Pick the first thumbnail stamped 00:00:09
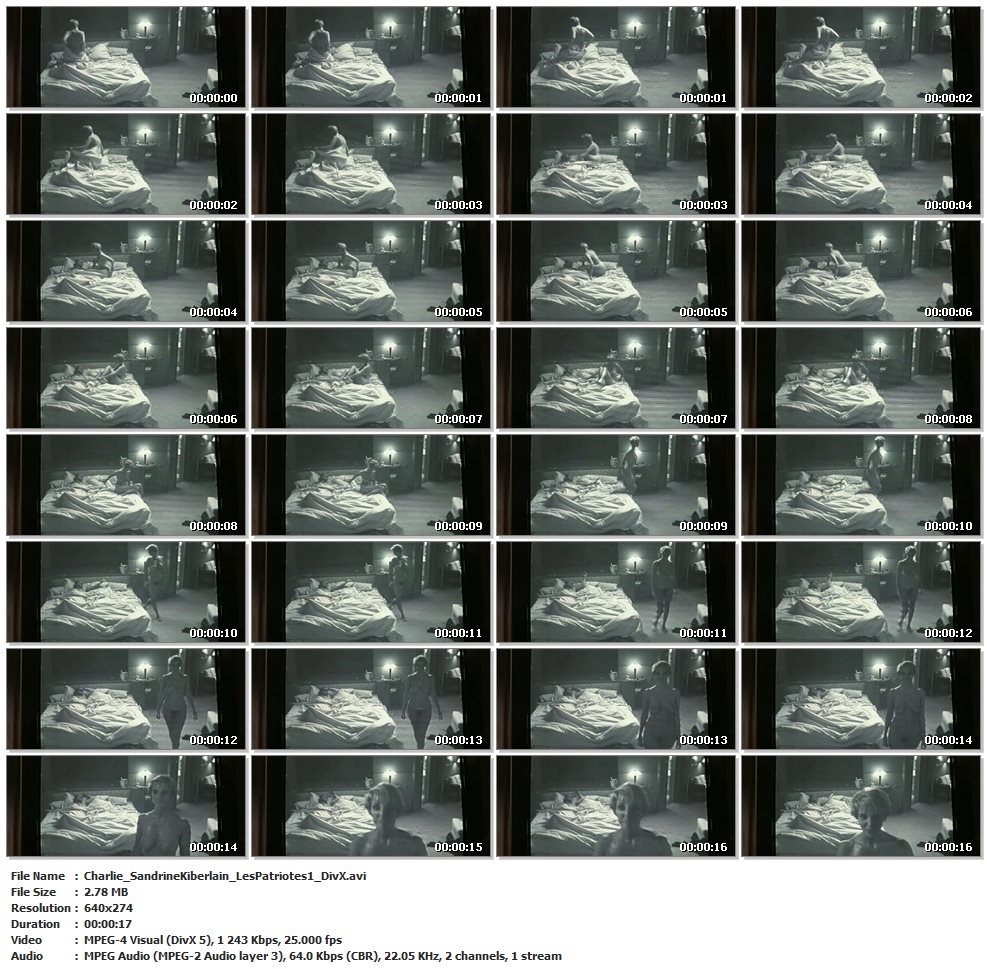Image resolution: width=987 pixels, height=969 pixels. point(371,485)
